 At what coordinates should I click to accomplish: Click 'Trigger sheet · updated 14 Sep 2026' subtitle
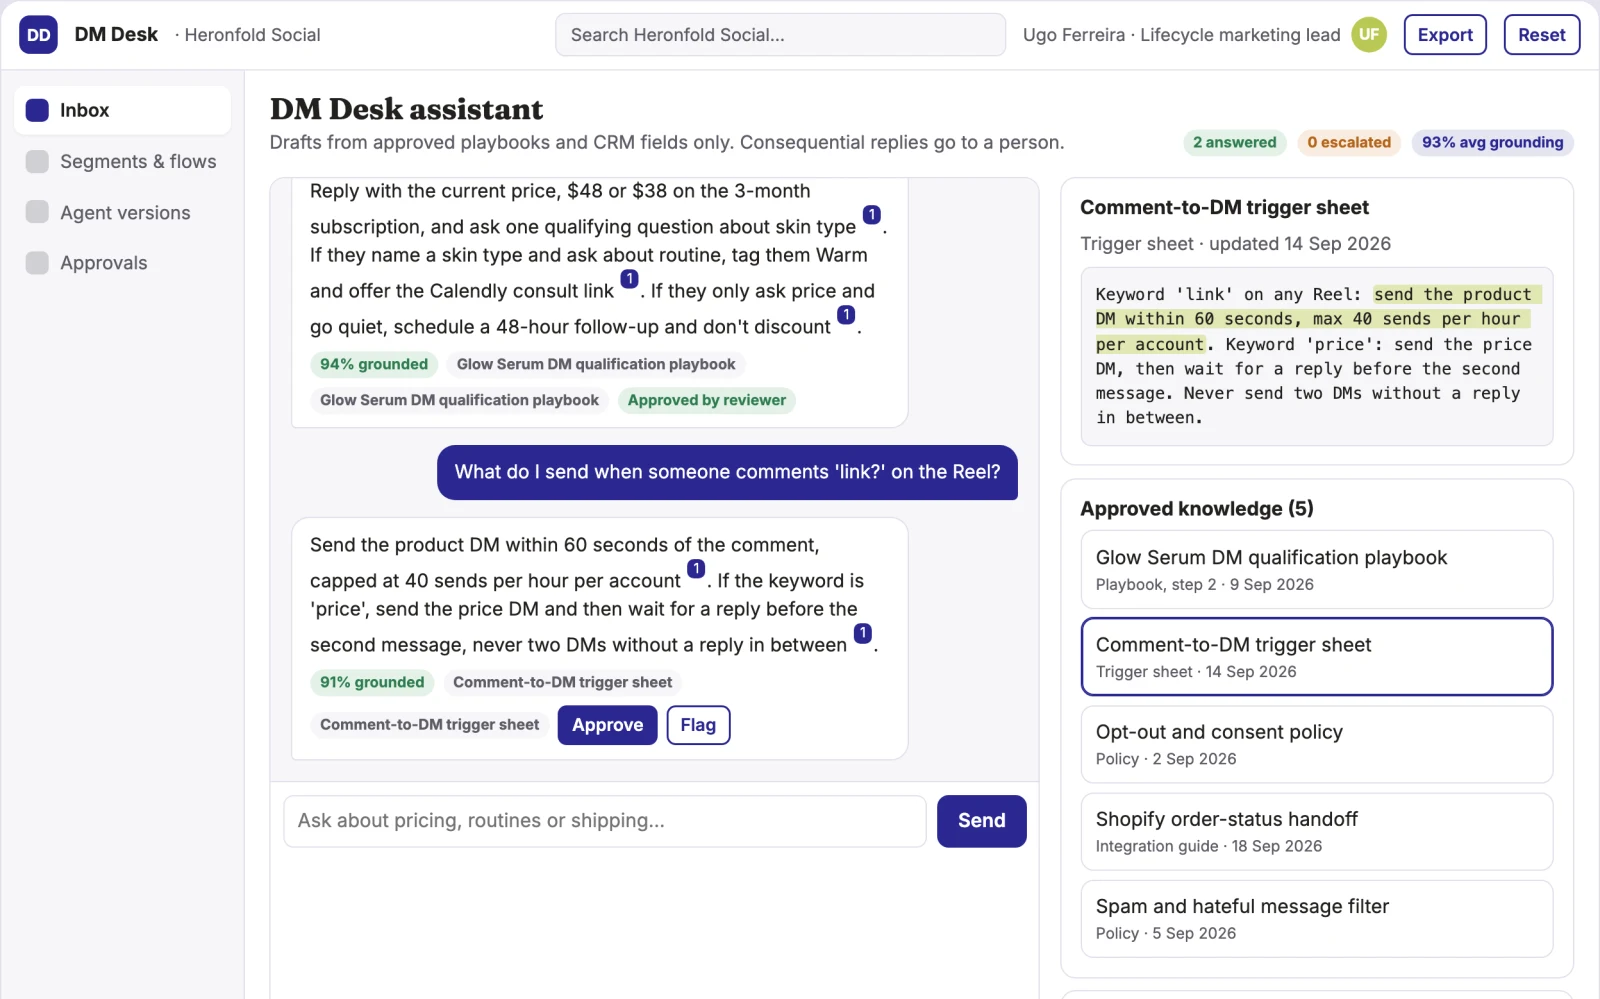1235,244
